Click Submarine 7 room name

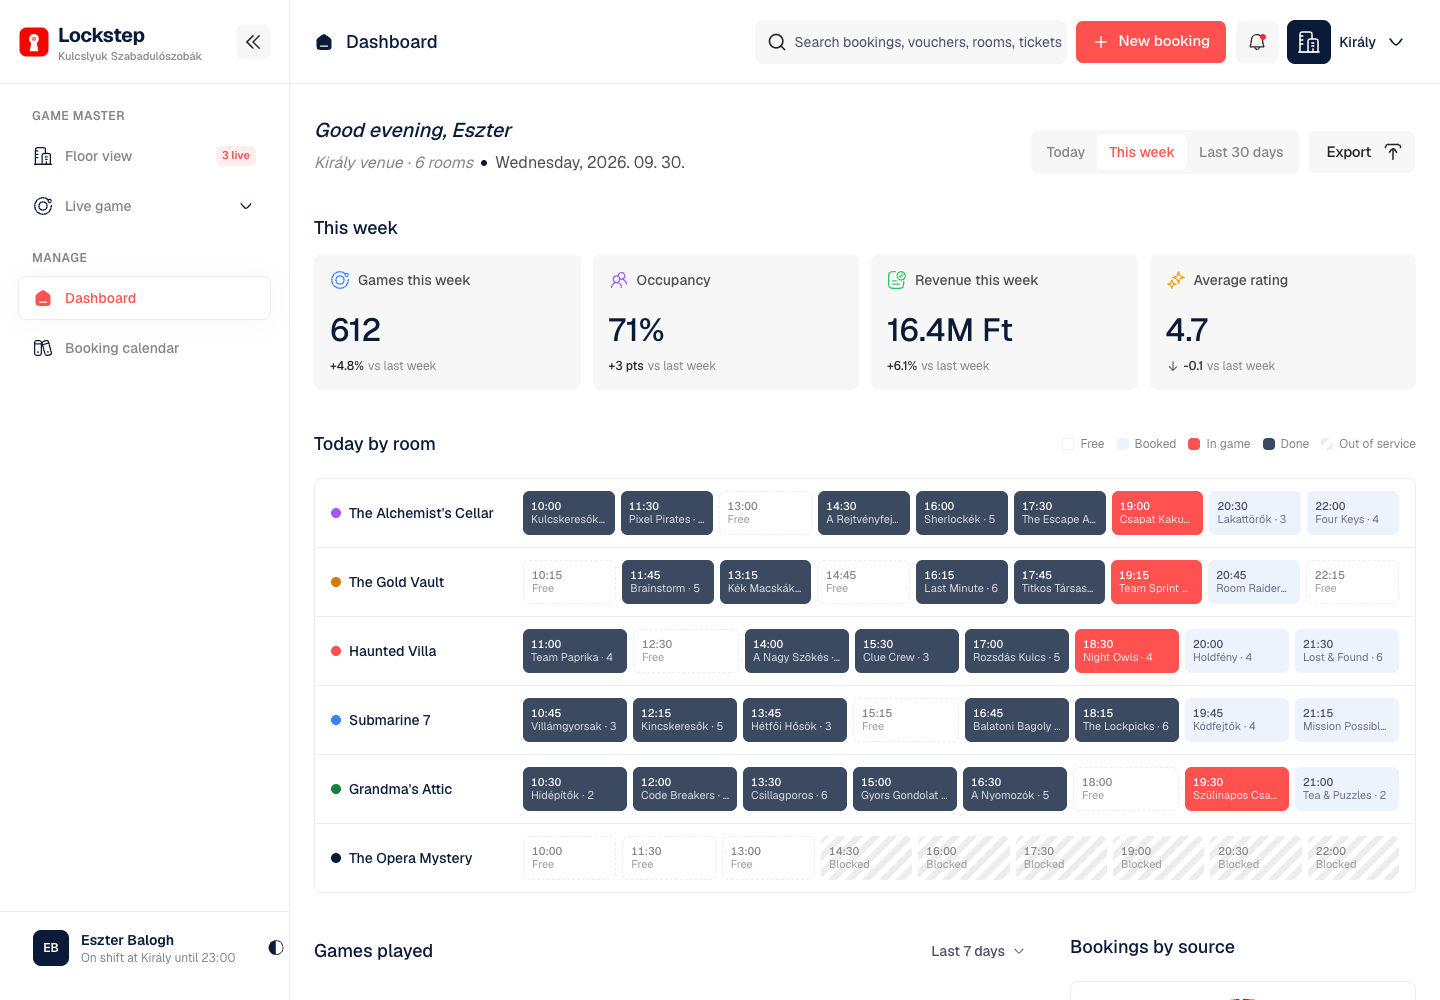click(389, 720)
